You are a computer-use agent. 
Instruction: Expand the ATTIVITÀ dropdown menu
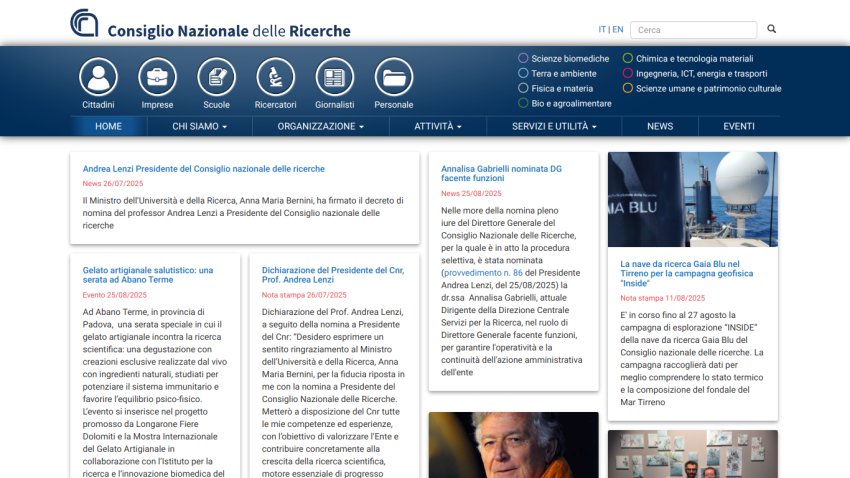(437, 126)
